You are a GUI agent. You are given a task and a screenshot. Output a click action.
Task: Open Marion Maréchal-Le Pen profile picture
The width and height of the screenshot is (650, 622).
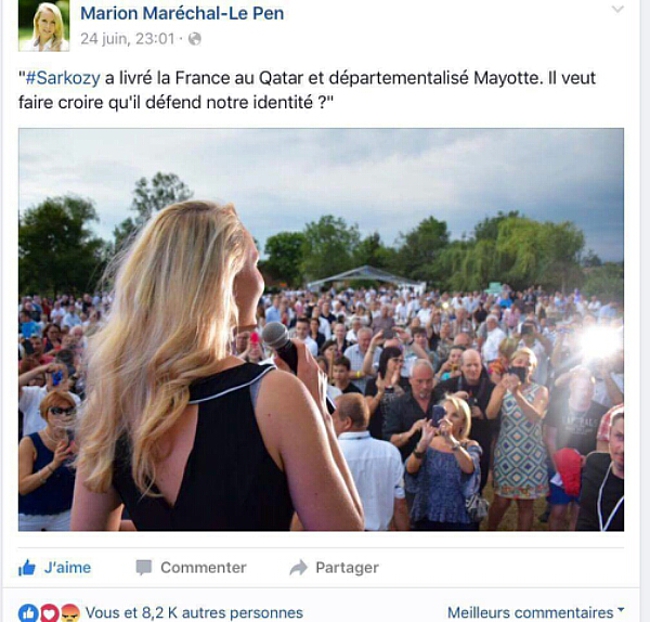pyautogui.click(x=44, y=25)
